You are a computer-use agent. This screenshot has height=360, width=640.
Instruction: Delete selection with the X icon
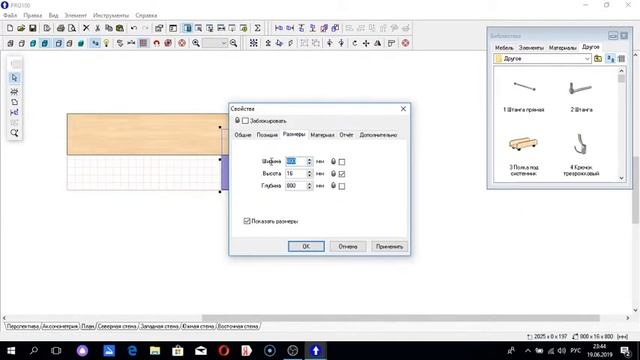pos(86,28)
